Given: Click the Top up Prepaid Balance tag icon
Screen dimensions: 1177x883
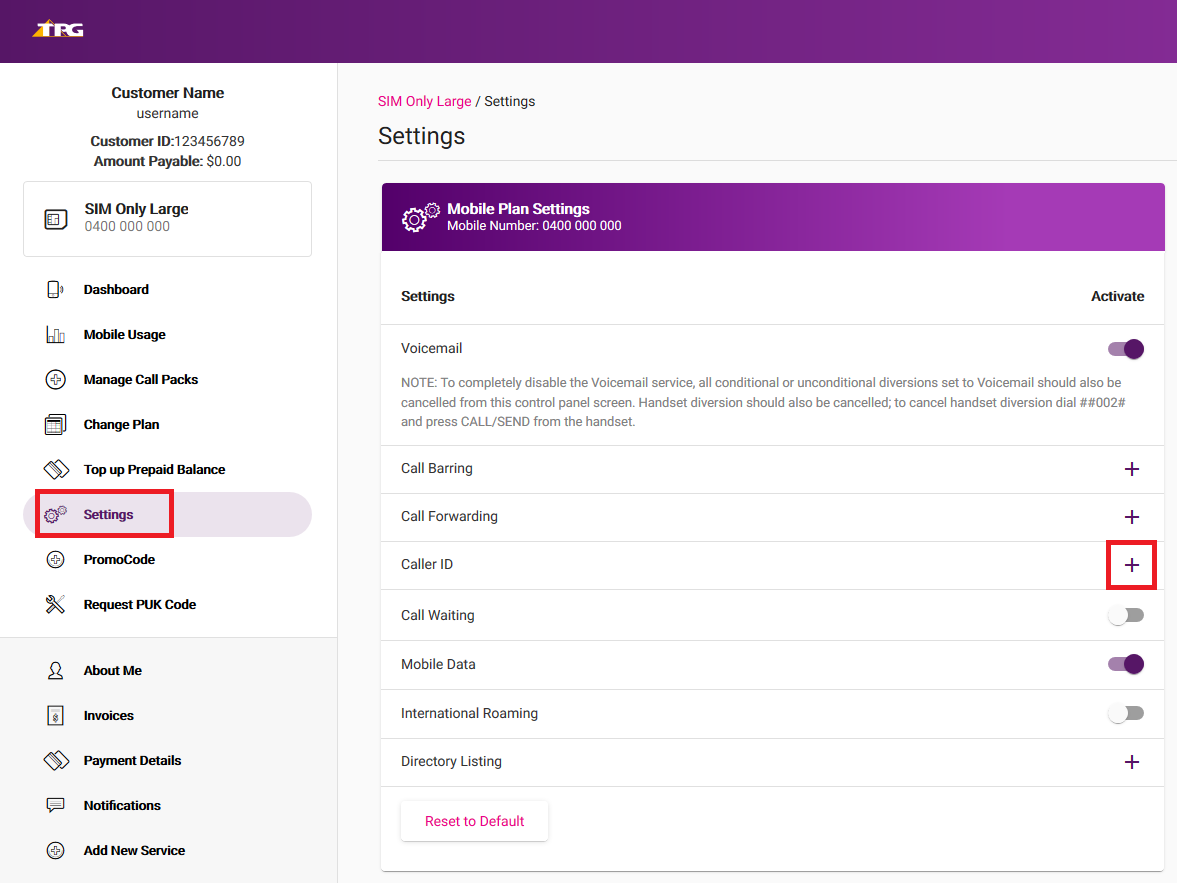Looking at the screenshot, I should coord(56,469).
